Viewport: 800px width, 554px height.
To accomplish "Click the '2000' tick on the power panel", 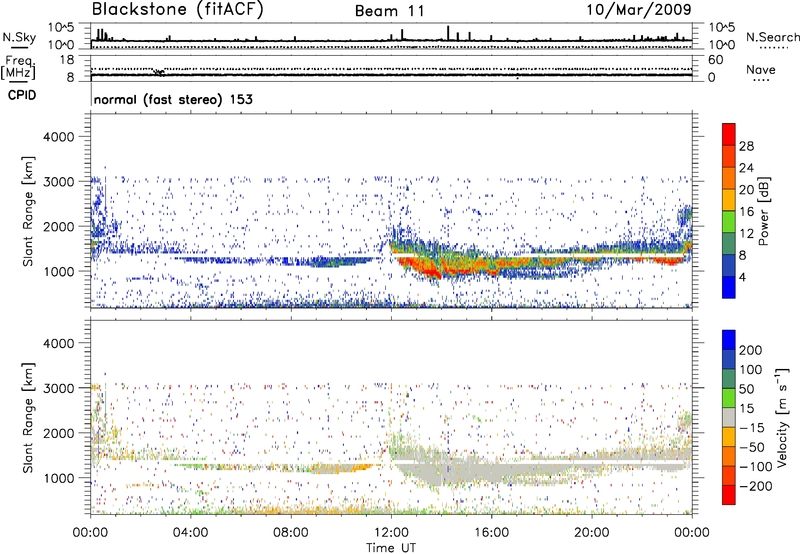I will tap(58, 226).
